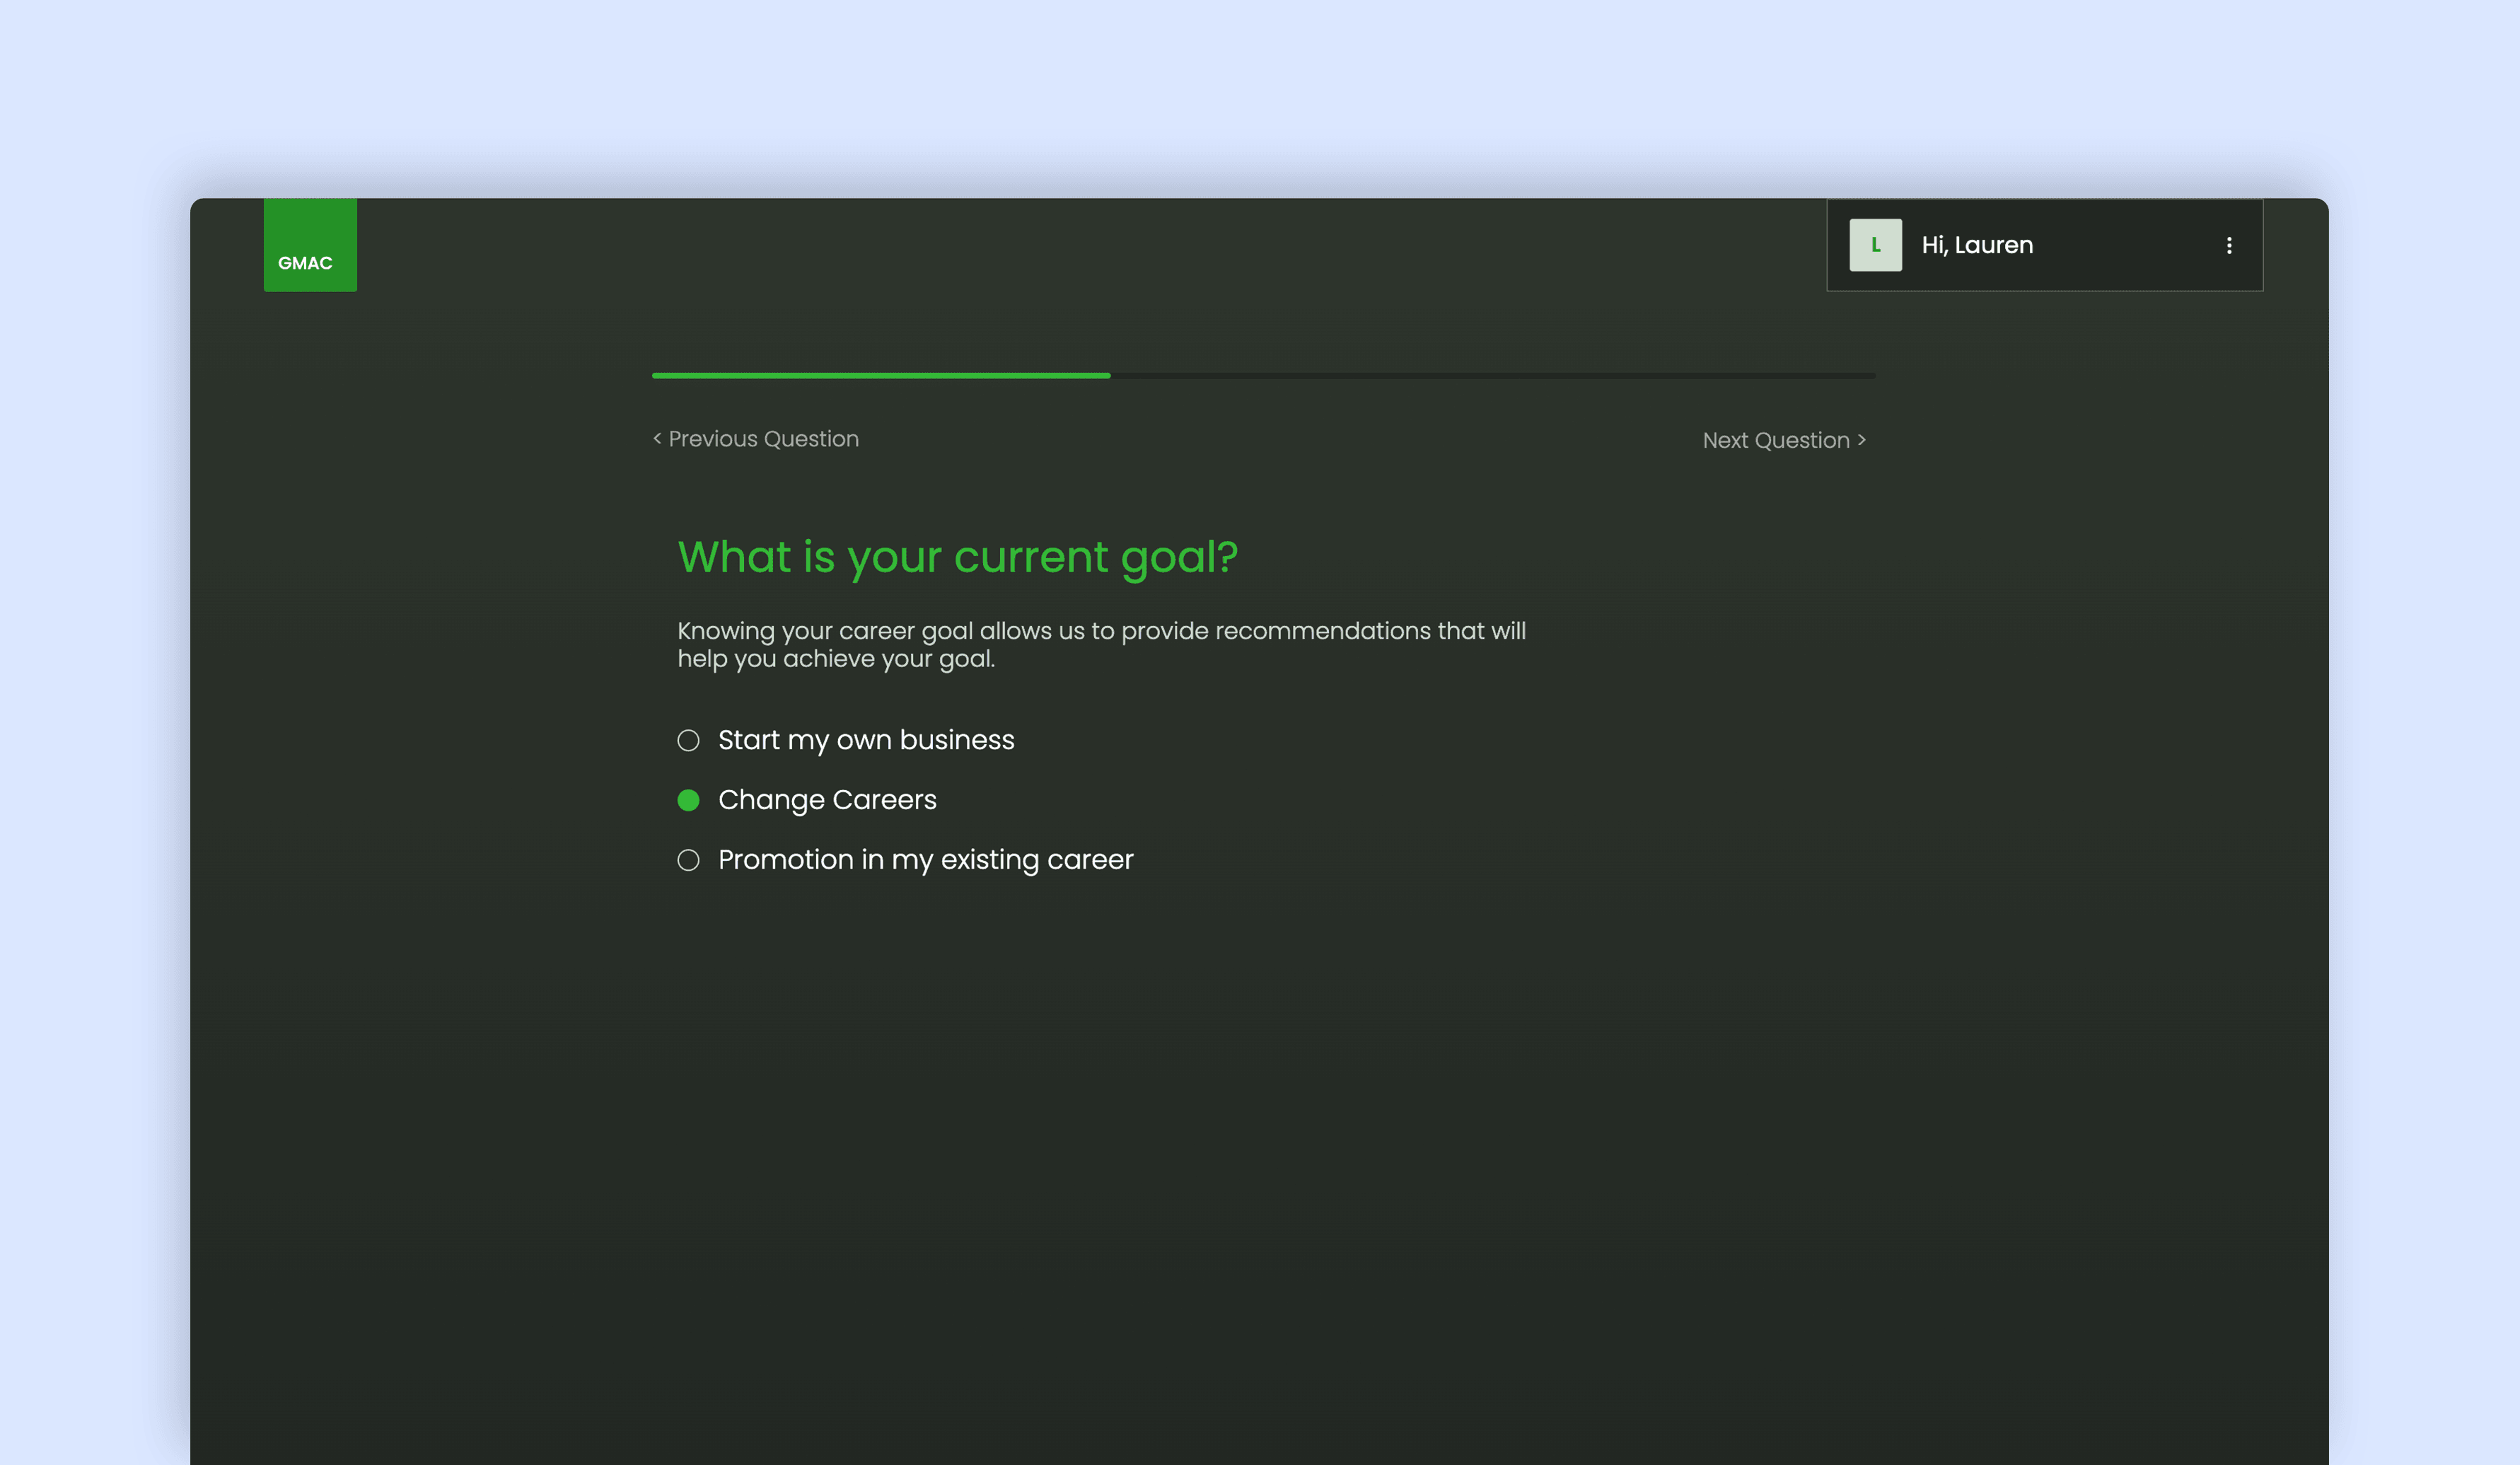Choose Promotion in my existing career
The image size is (2520, 1465).
click(905, 860)
